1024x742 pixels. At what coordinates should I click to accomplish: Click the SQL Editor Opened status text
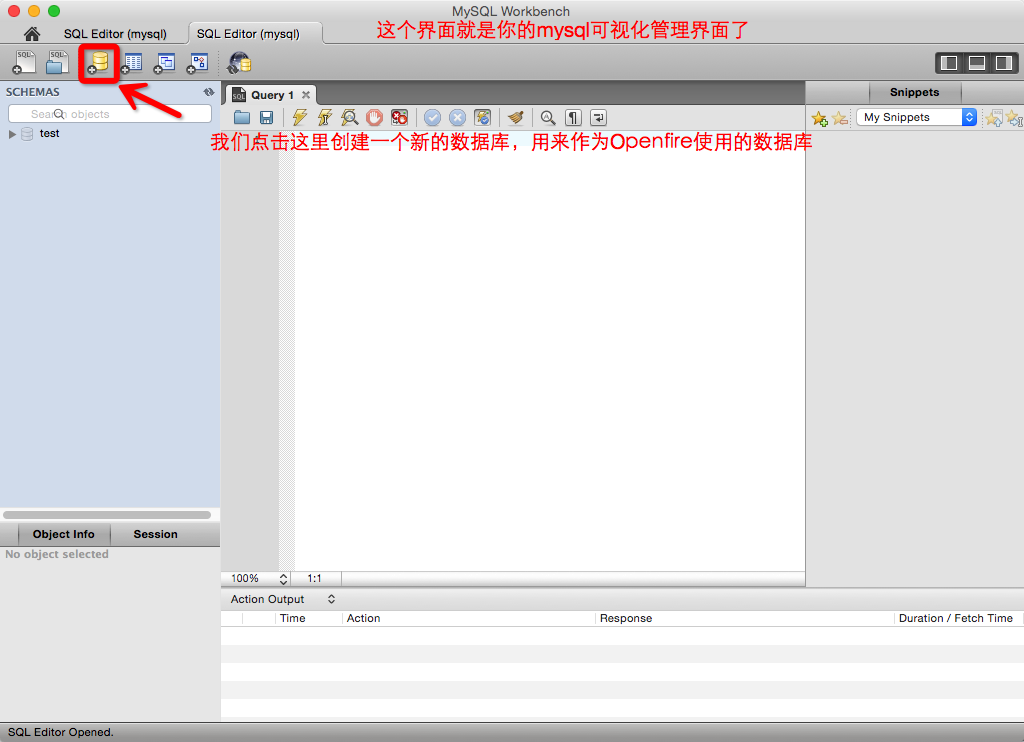tap(61, 732)
